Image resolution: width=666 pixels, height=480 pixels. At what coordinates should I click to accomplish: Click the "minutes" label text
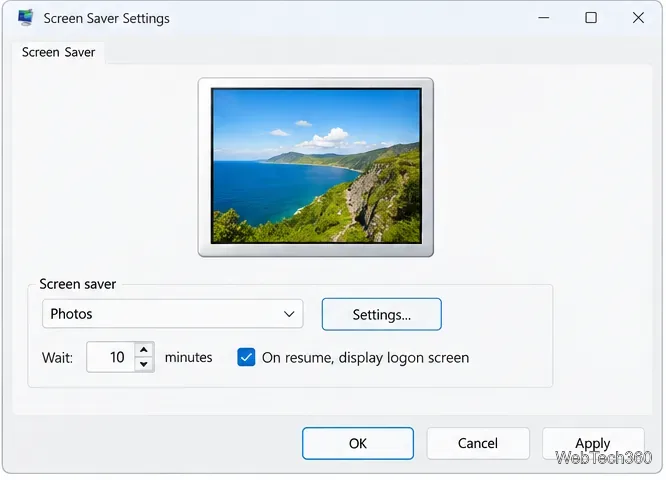[189, 357]
